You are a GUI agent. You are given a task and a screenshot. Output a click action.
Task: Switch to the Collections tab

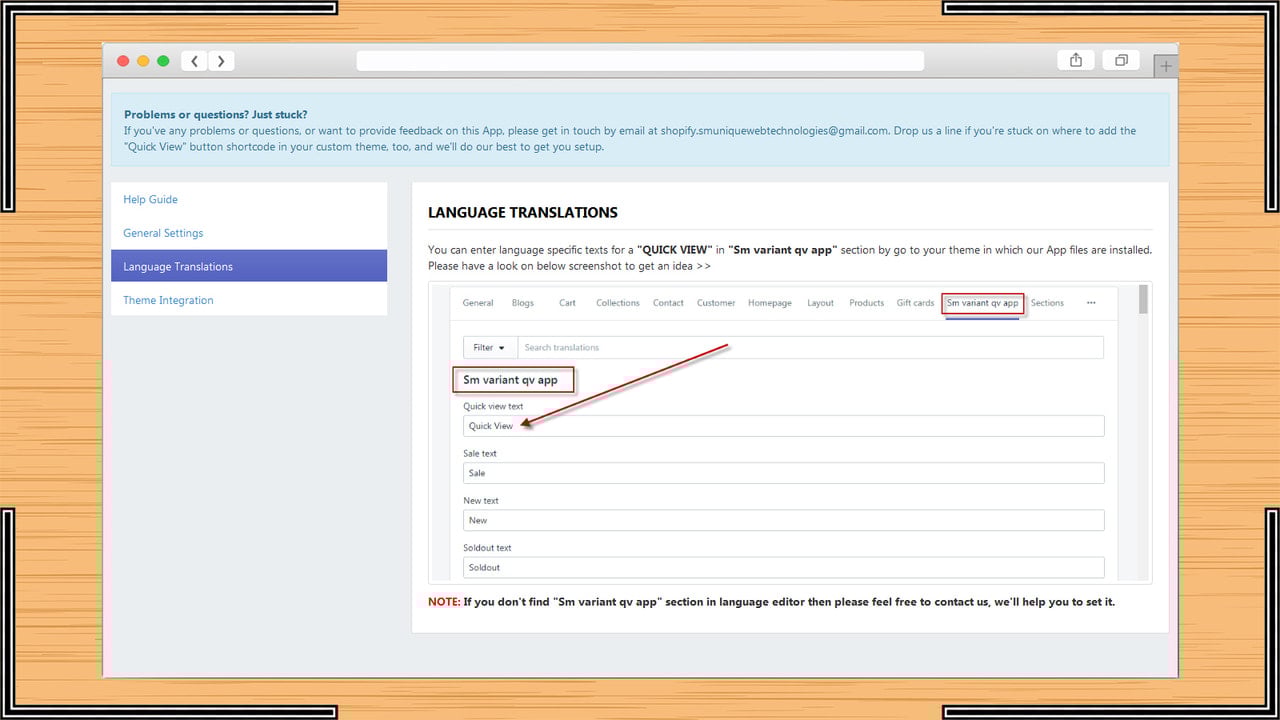618,303
